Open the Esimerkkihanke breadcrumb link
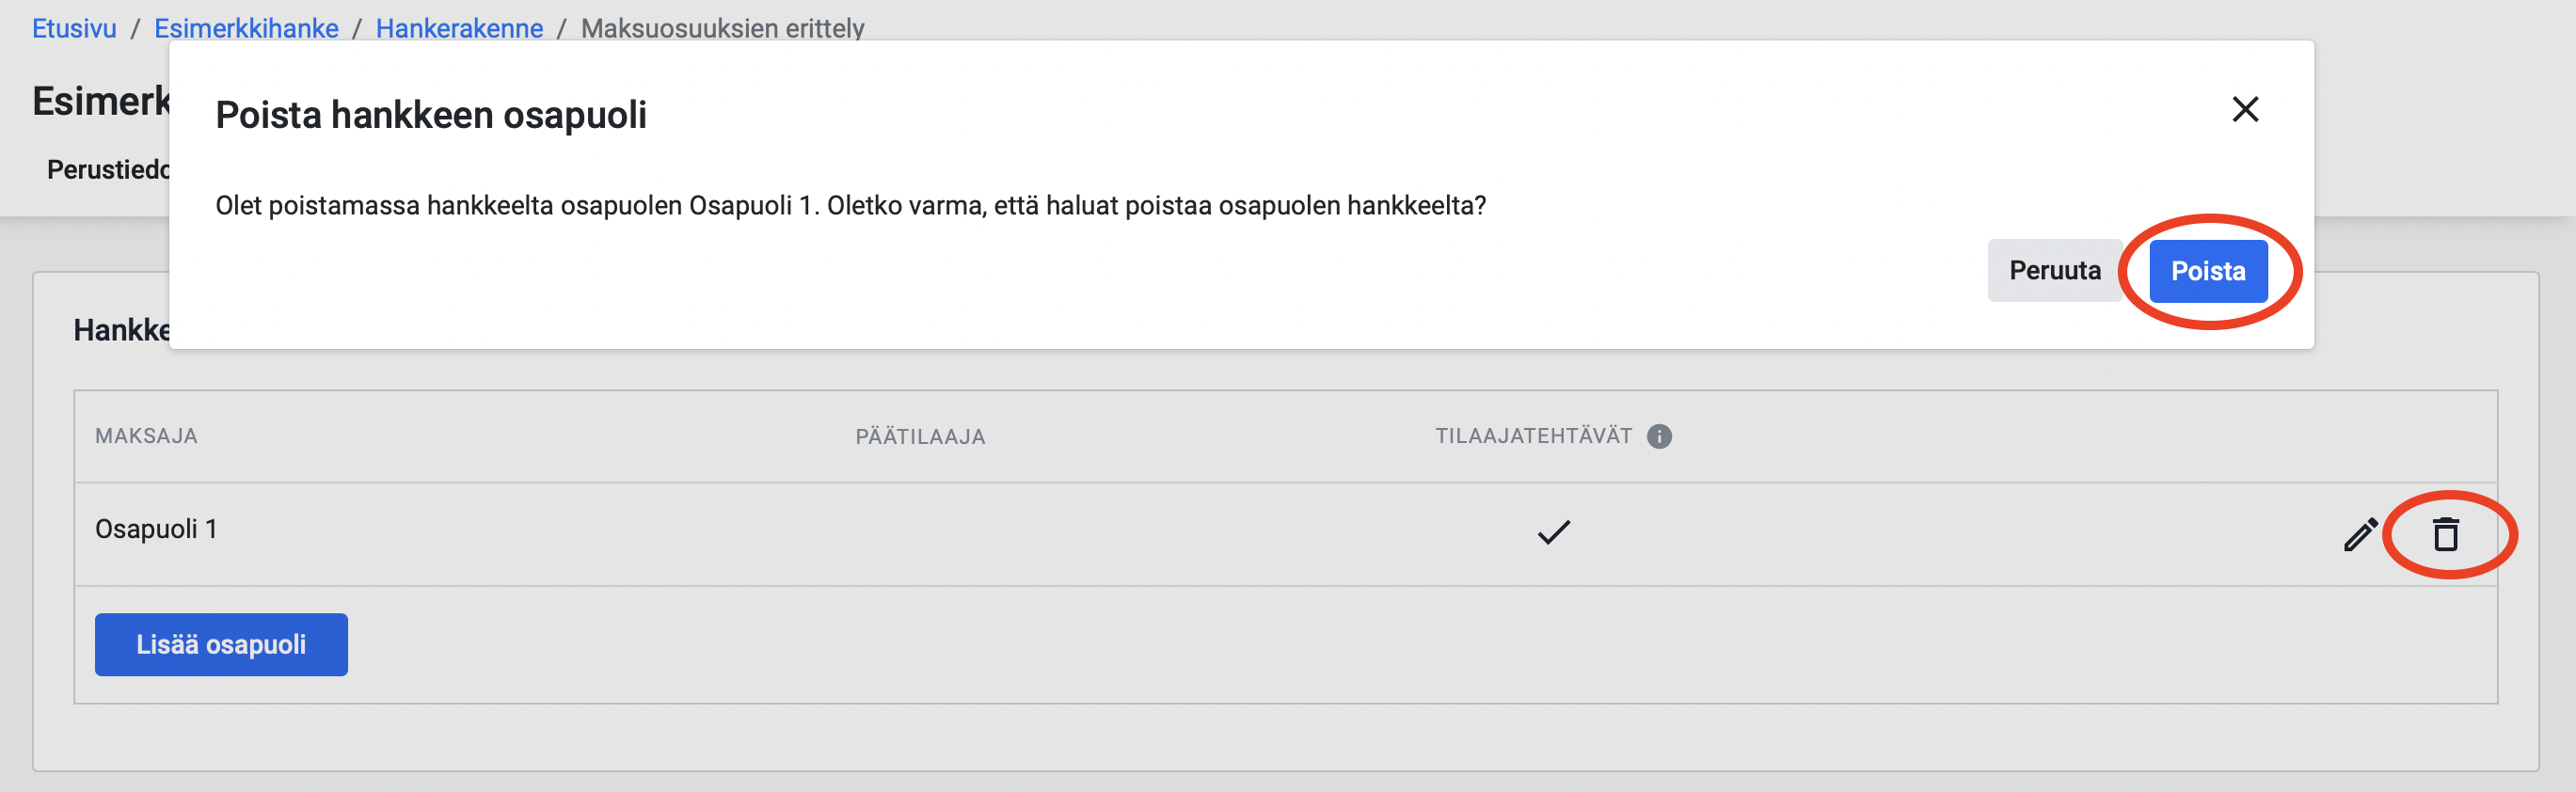This screenshot has height=792, width=2576. click(x=246, y=28)
